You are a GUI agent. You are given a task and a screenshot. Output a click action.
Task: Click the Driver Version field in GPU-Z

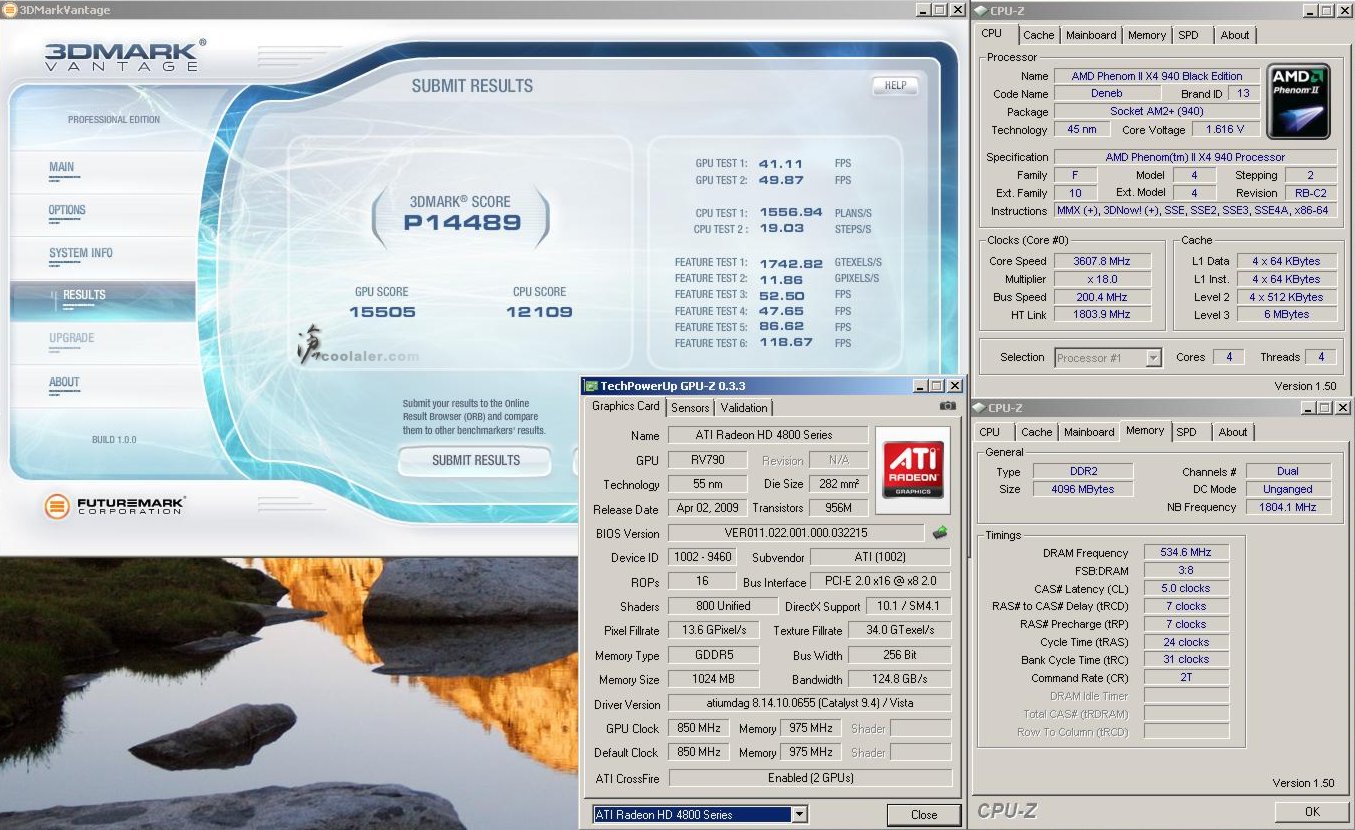pos(809,704)
